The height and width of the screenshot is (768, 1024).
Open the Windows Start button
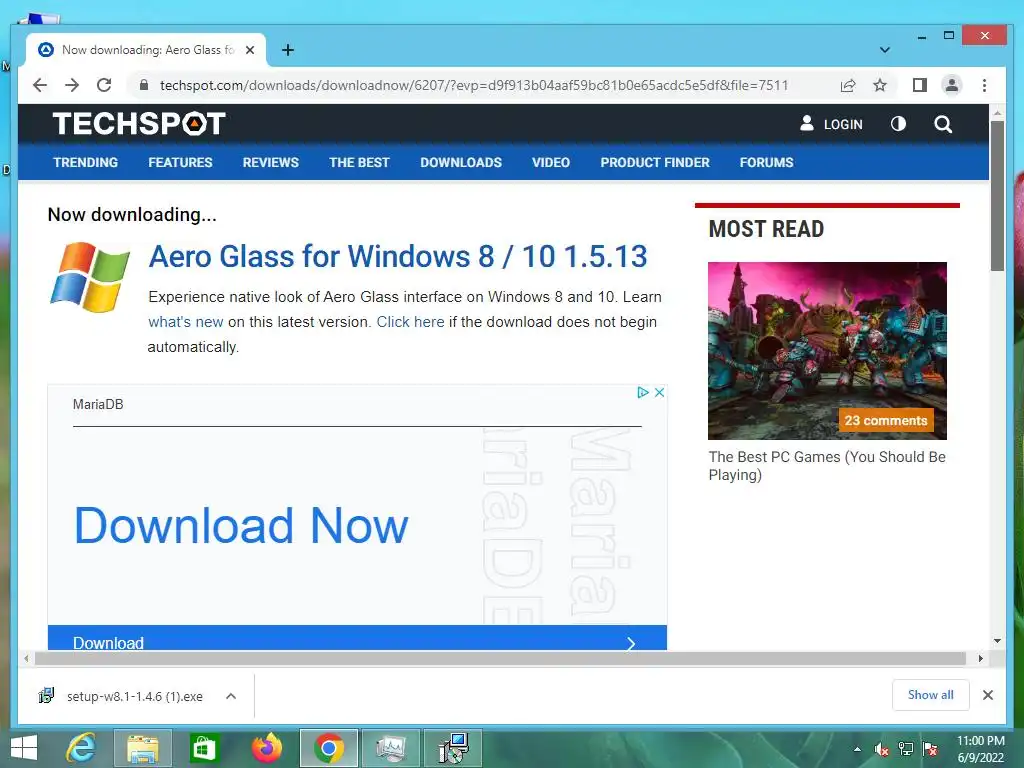click(24, 748)
